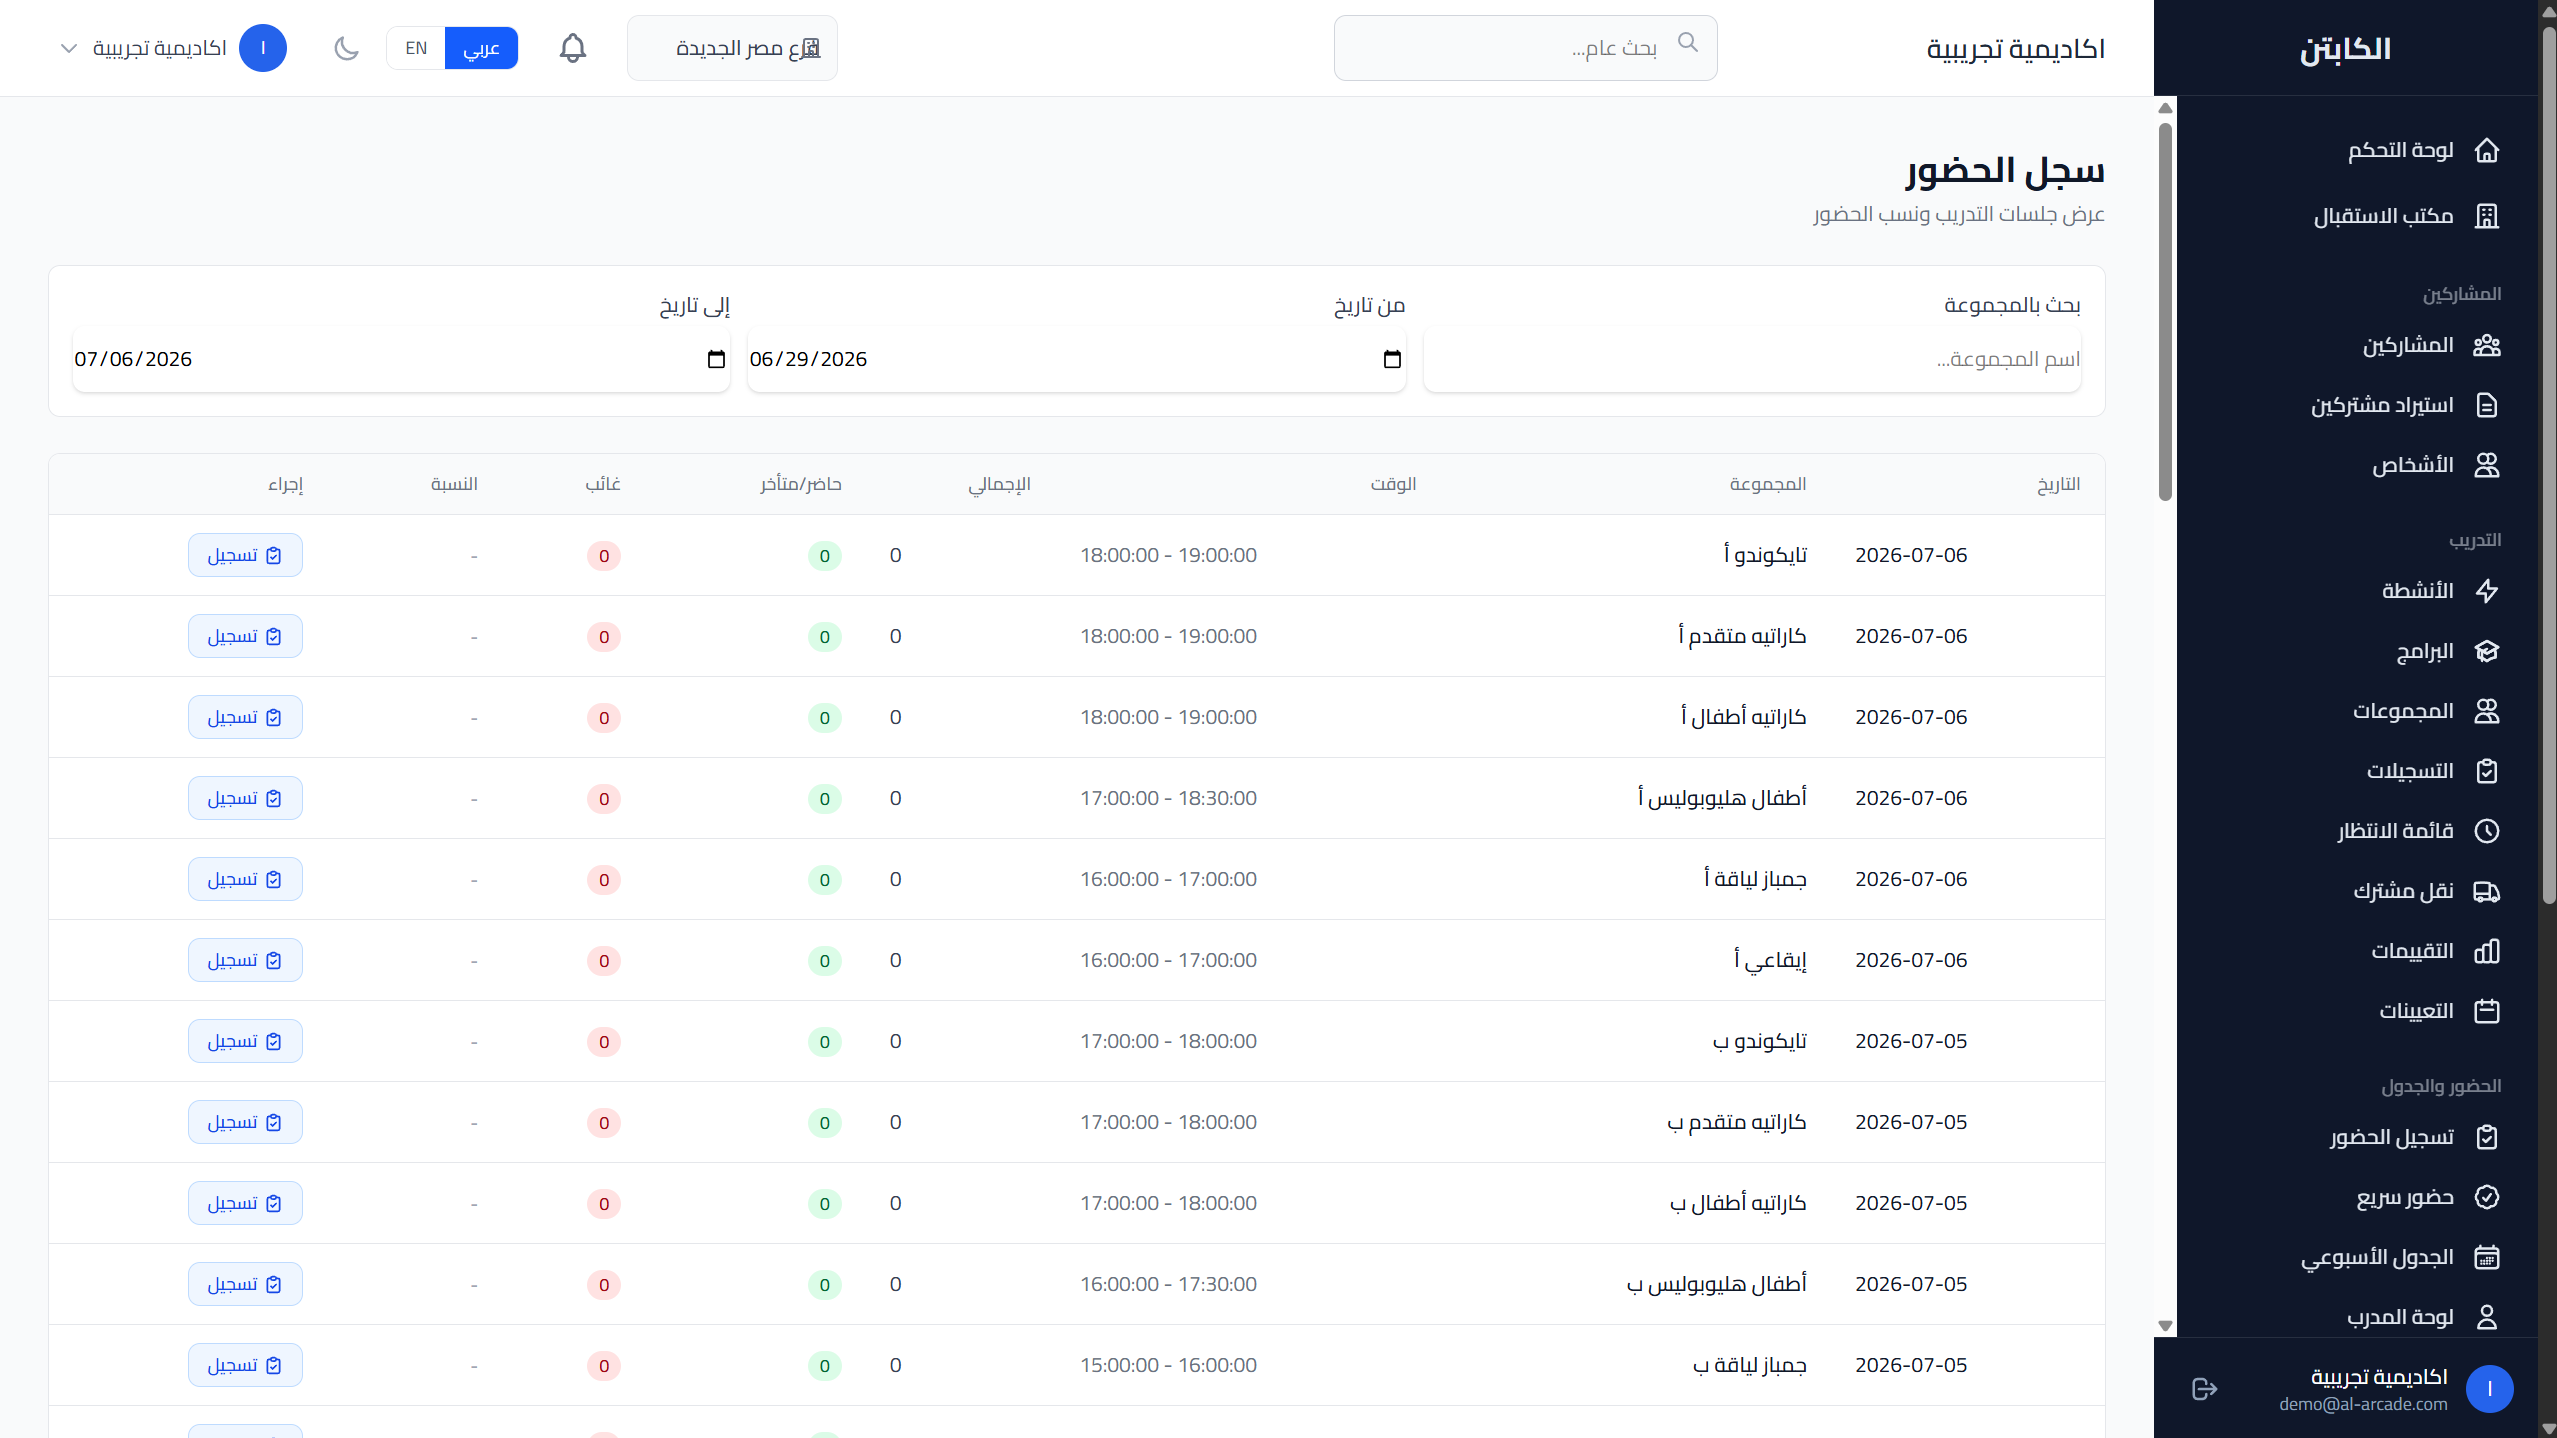
Task: Click the lightning icon for الأنشطة
Action: [2486, 591]
